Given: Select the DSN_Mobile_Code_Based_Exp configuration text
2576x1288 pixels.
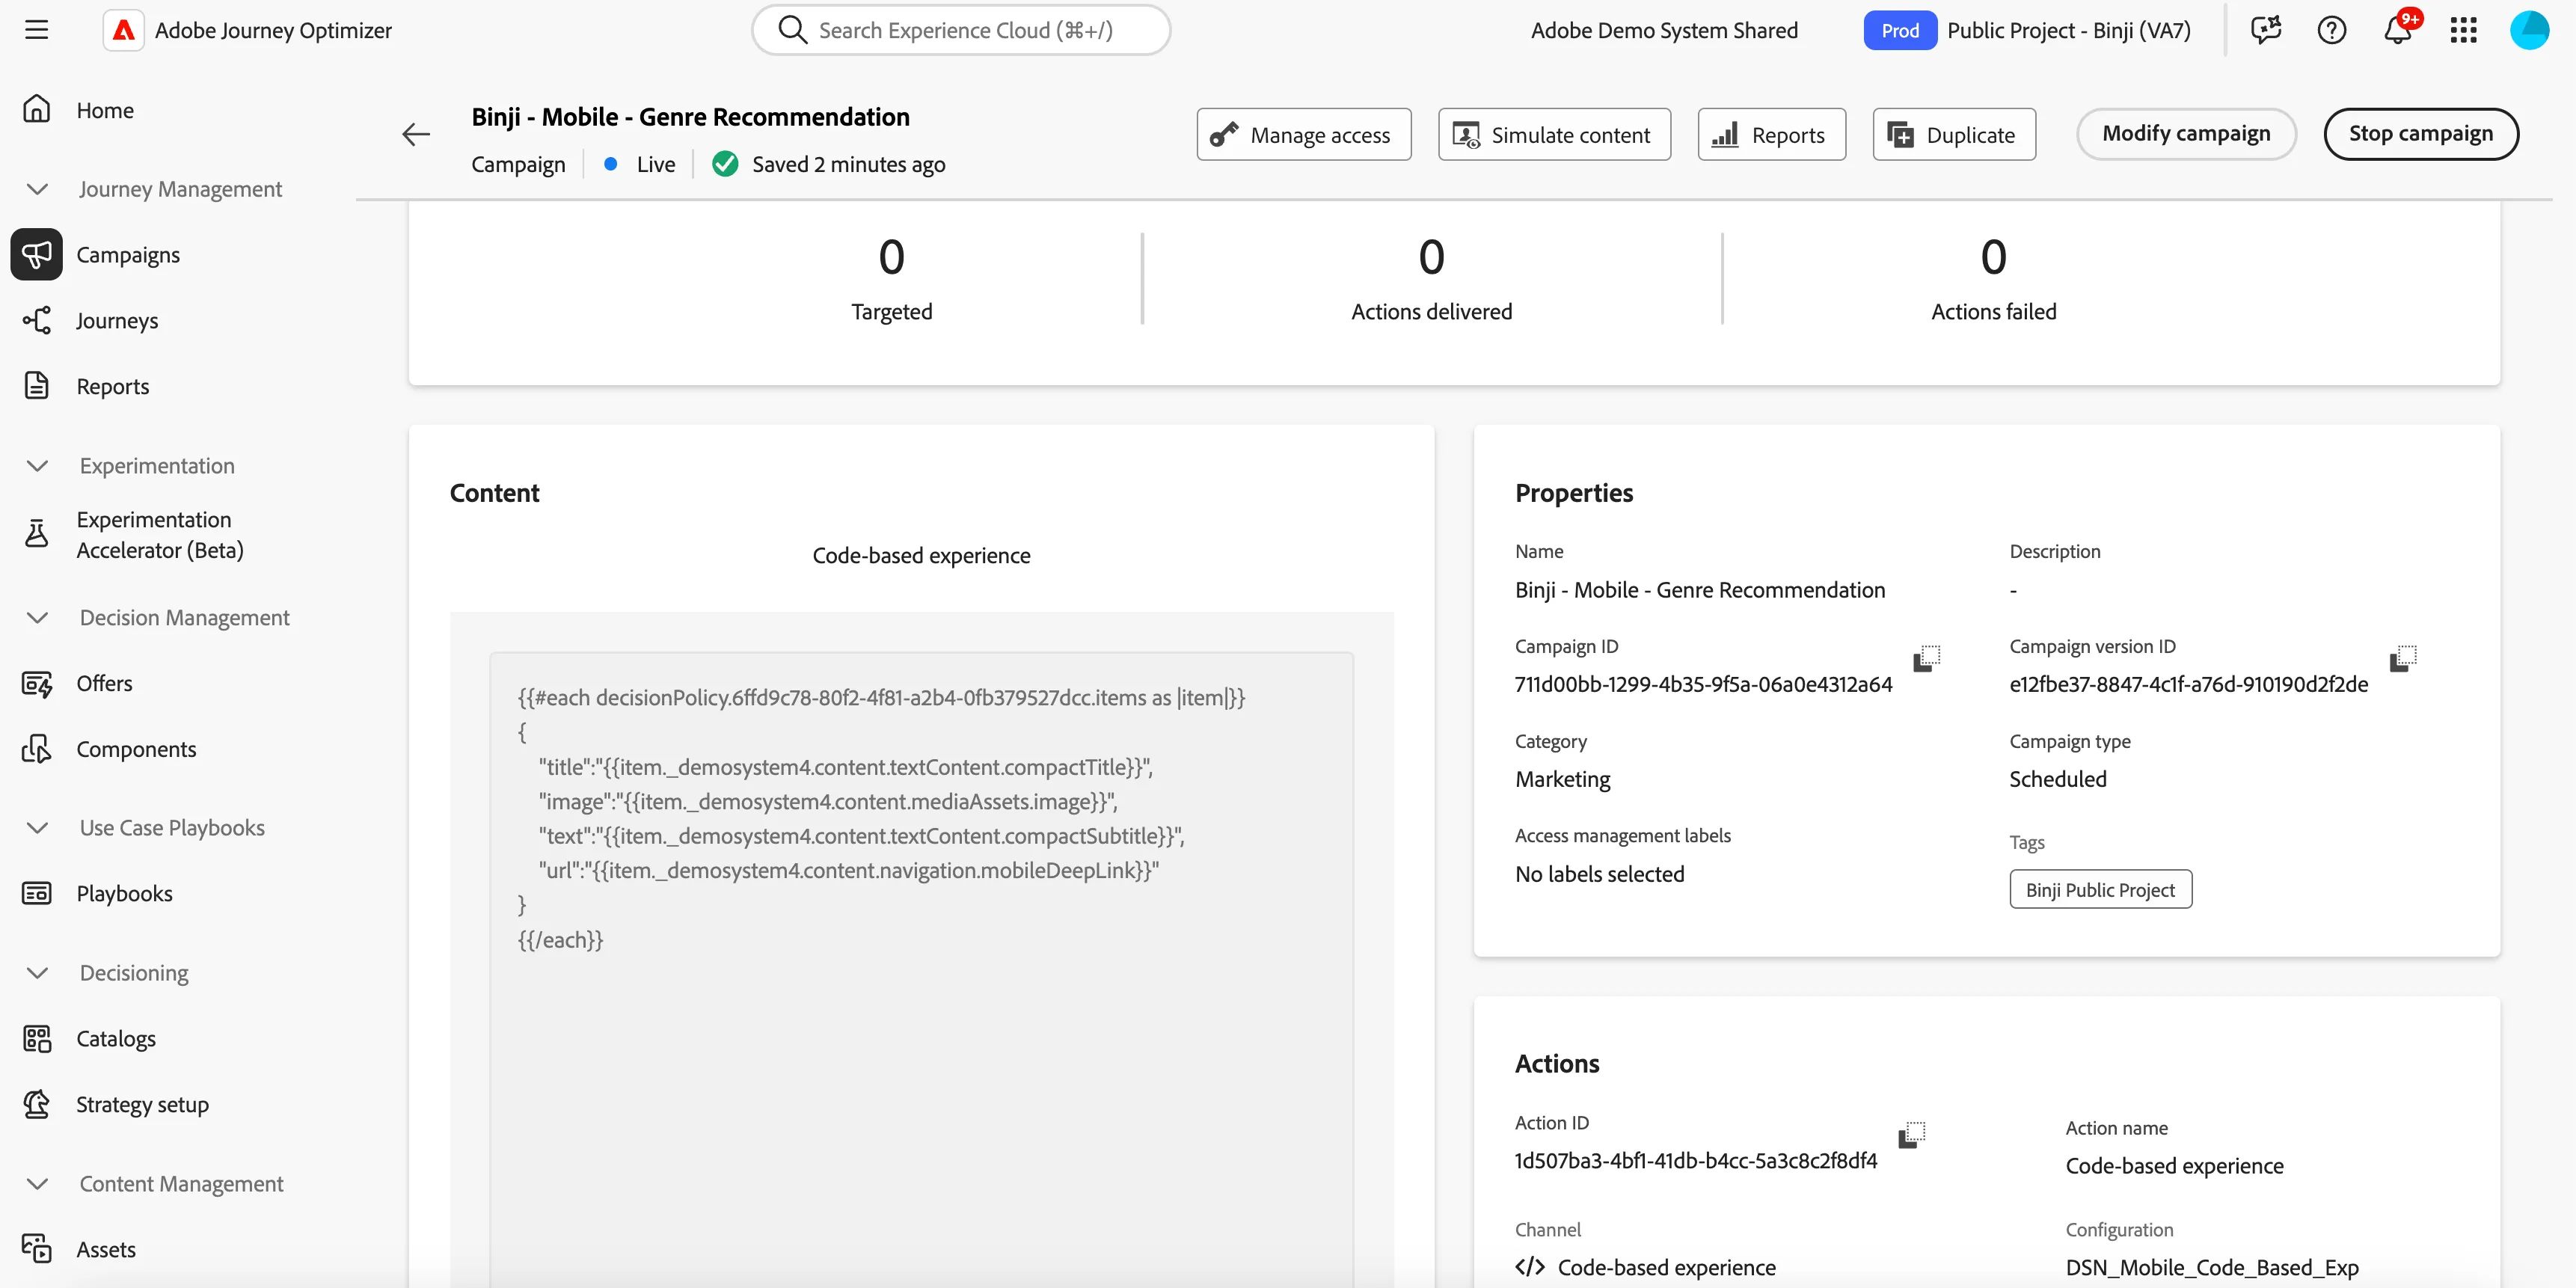Looking at the screenshot, I should click(x=2212, y=1267).
